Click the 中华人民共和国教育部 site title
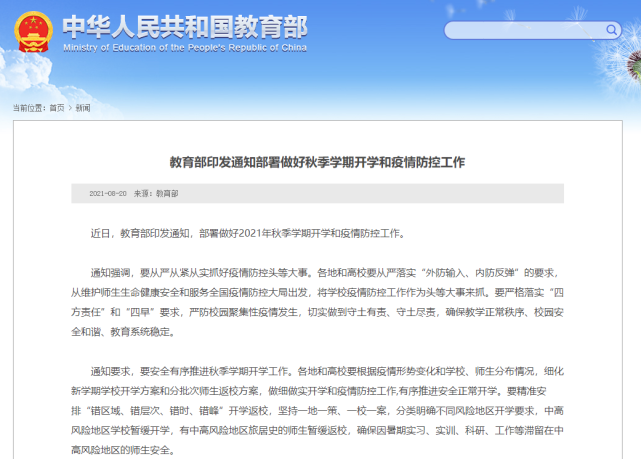 point(185,27)
